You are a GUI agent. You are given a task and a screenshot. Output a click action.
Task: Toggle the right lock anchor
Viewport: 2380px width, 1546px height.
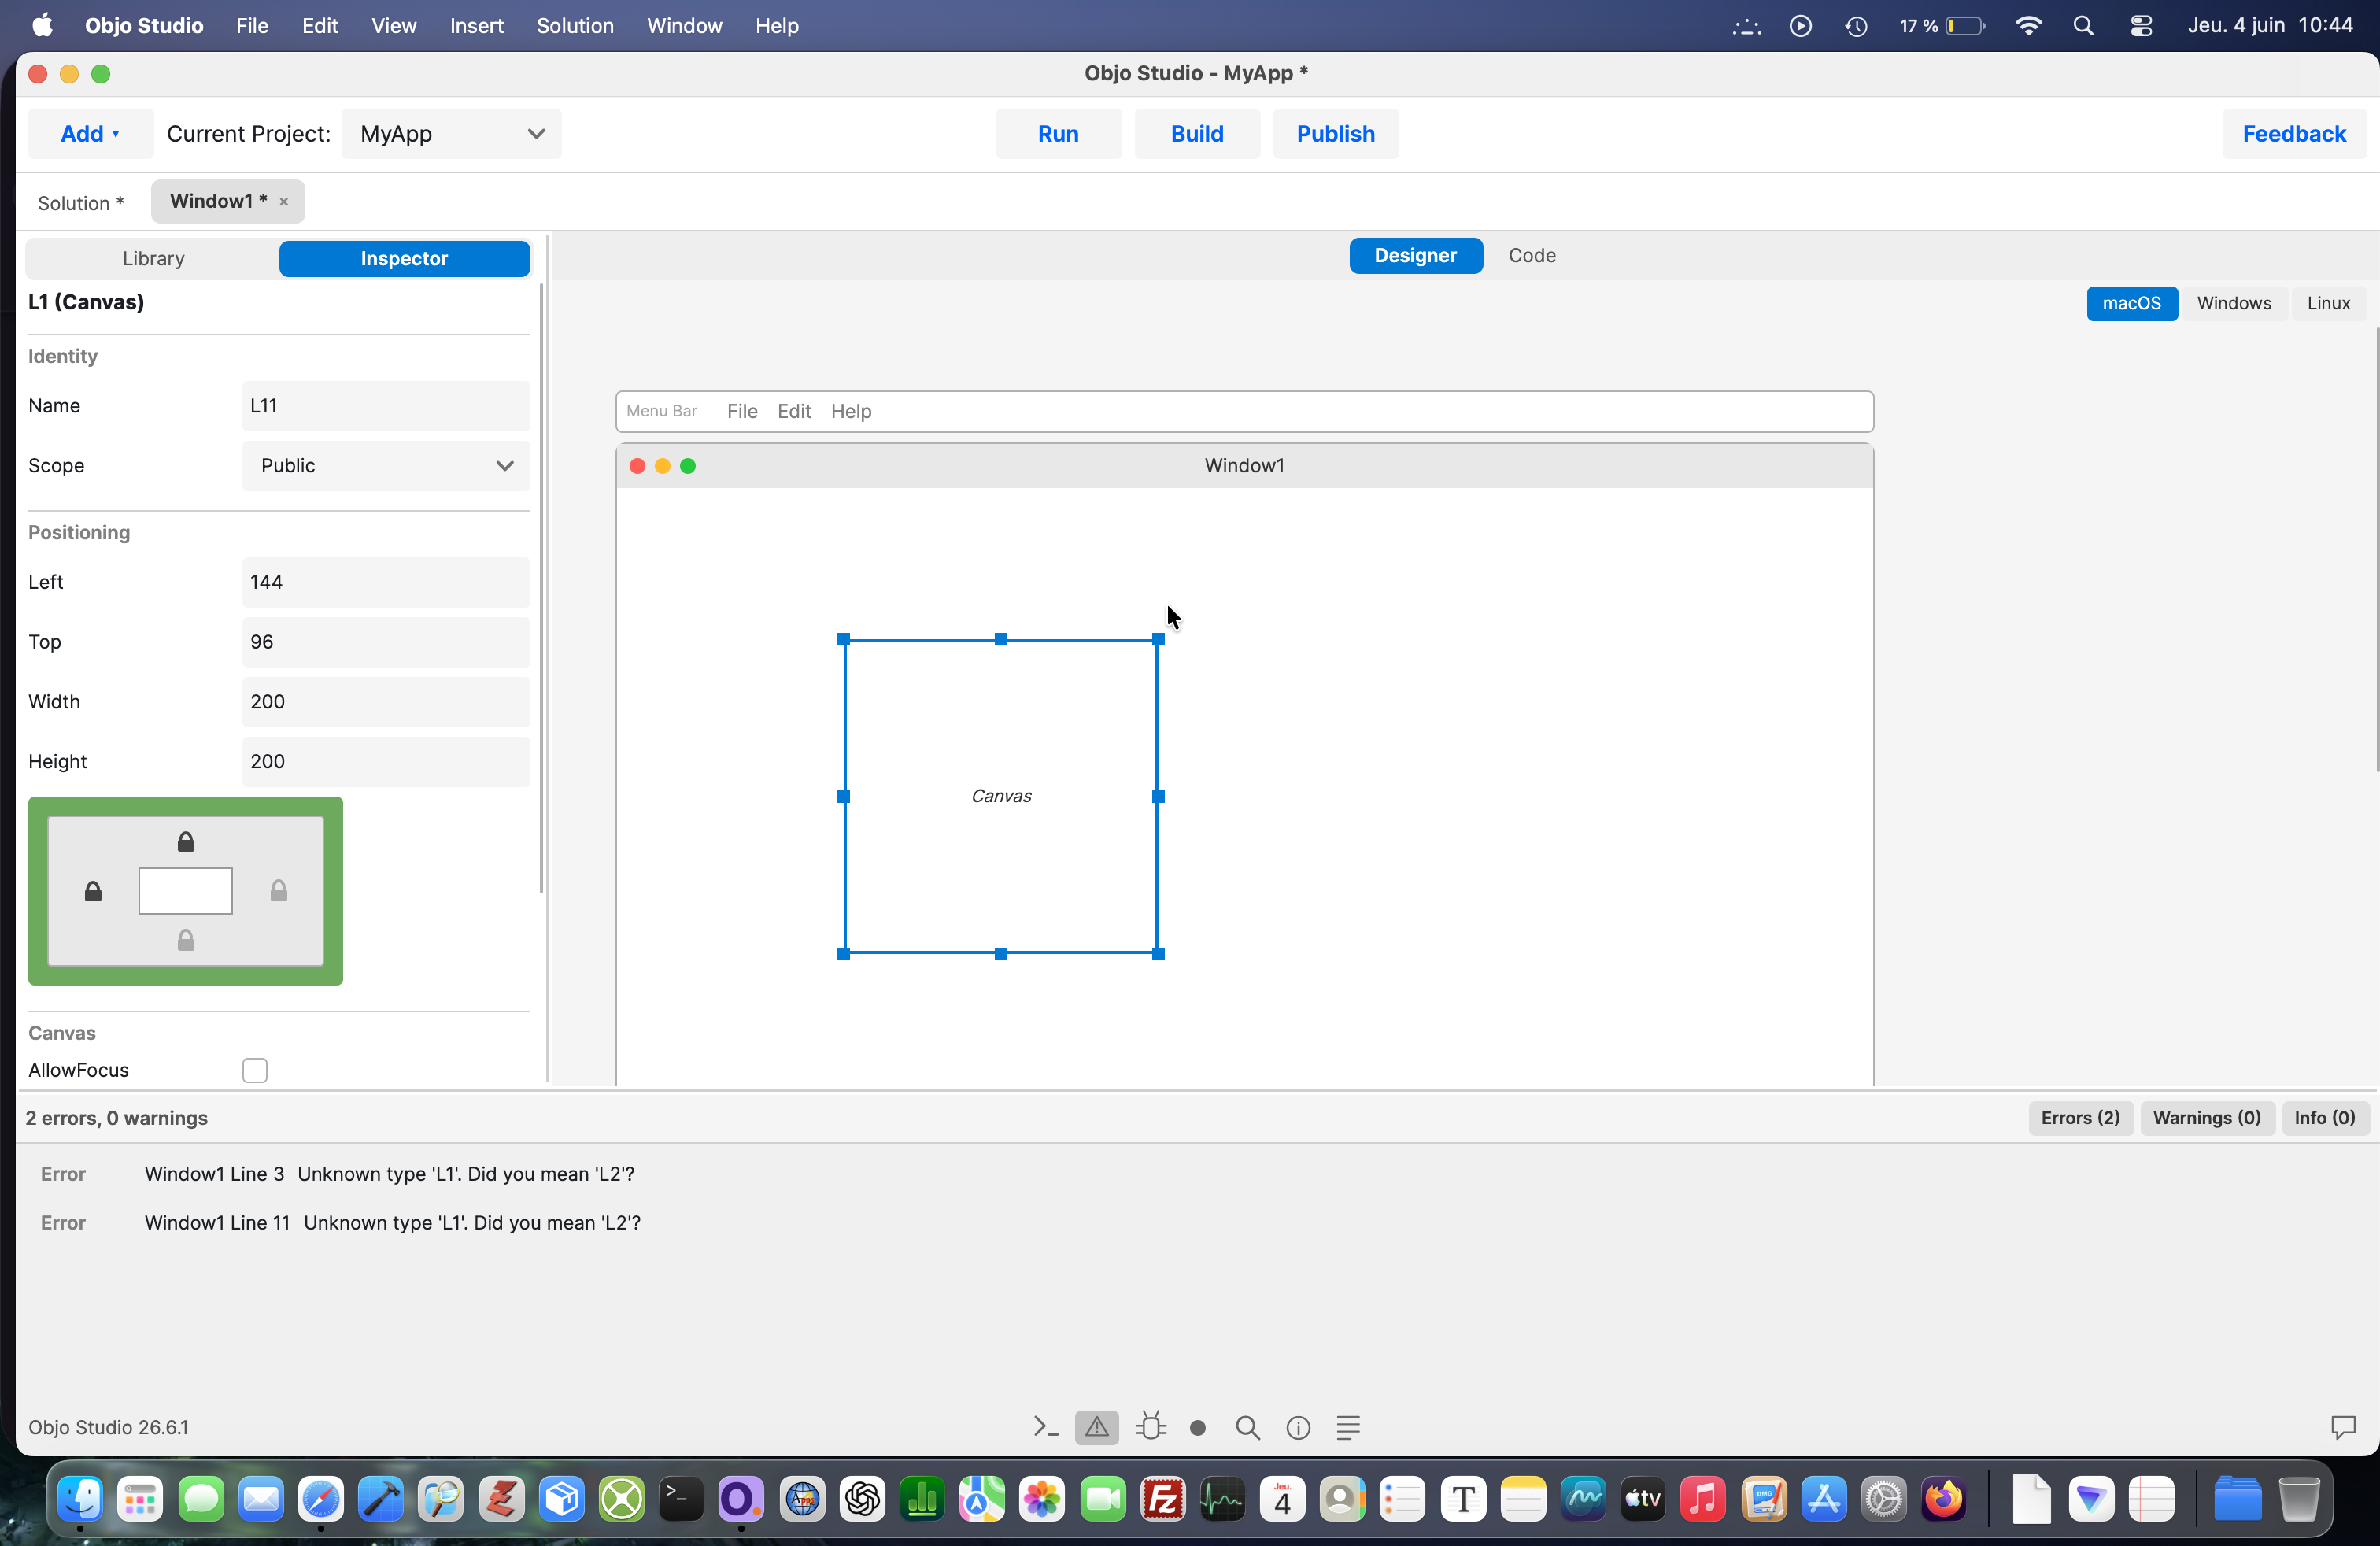[279, 890]
